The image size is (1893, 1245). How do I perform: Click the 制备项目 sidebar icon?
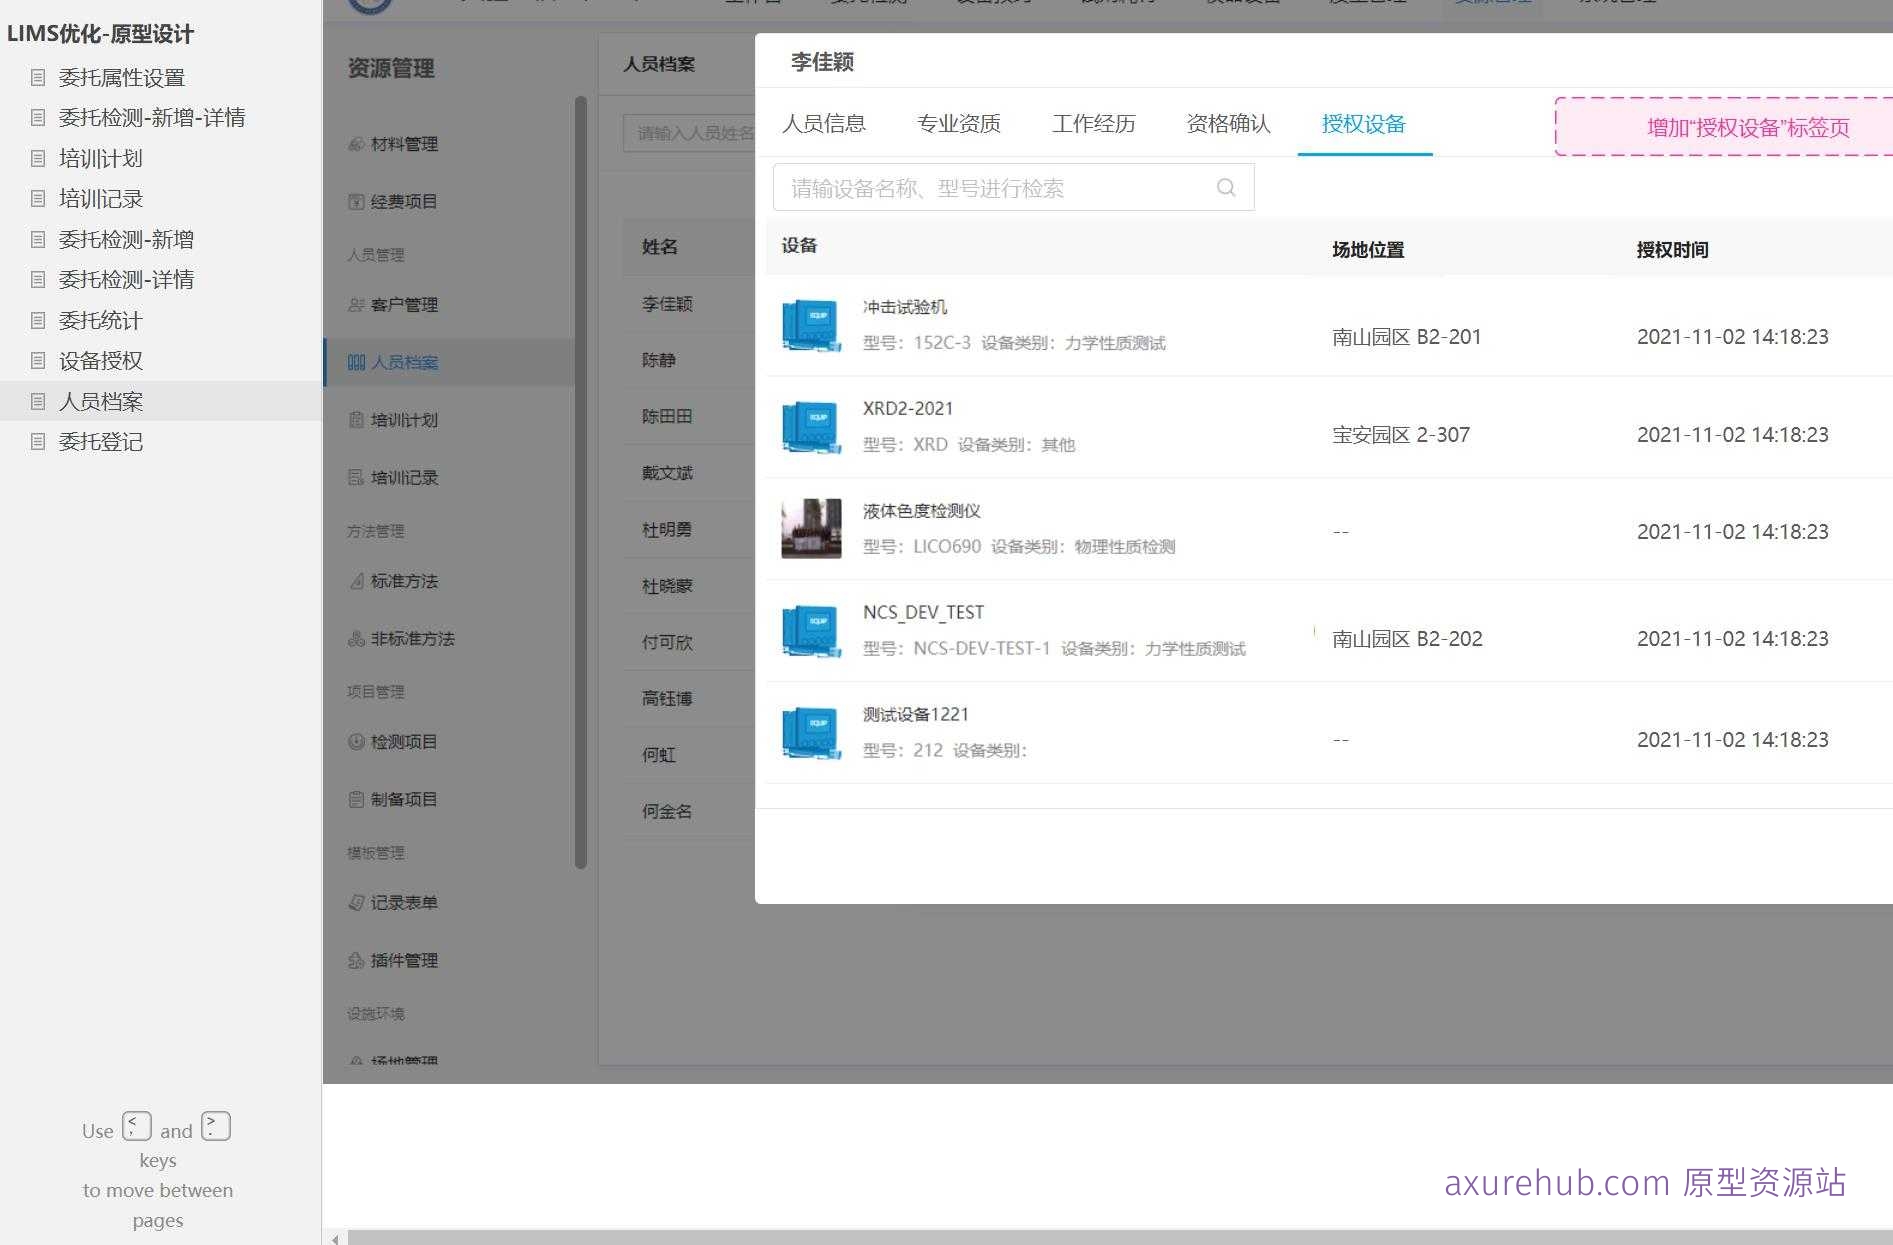point(356,799)
